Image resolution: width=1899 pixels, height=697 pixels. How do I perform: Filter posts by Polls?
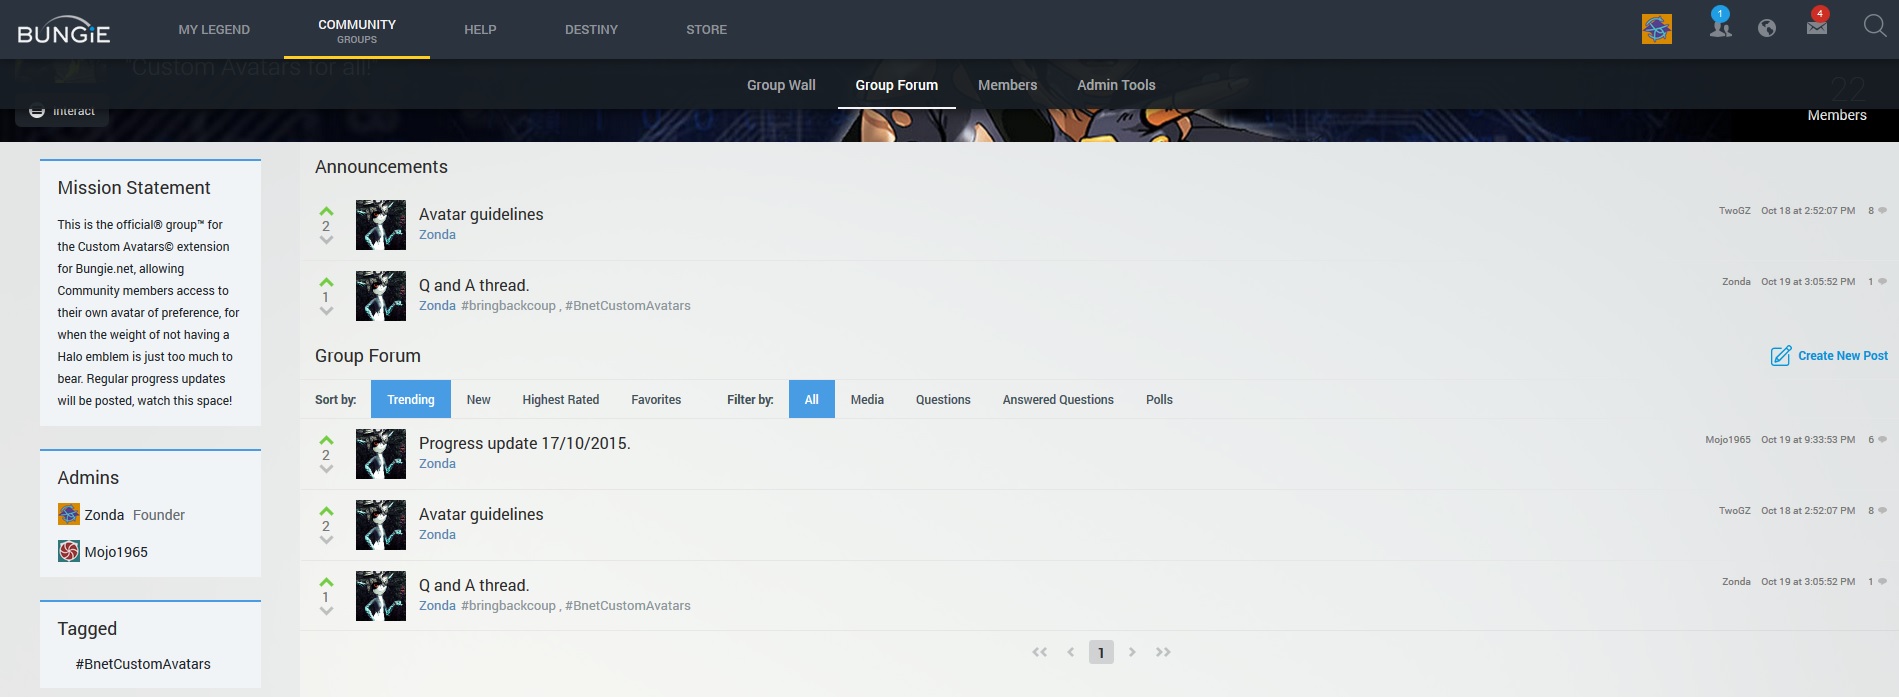pos(1159,399)
